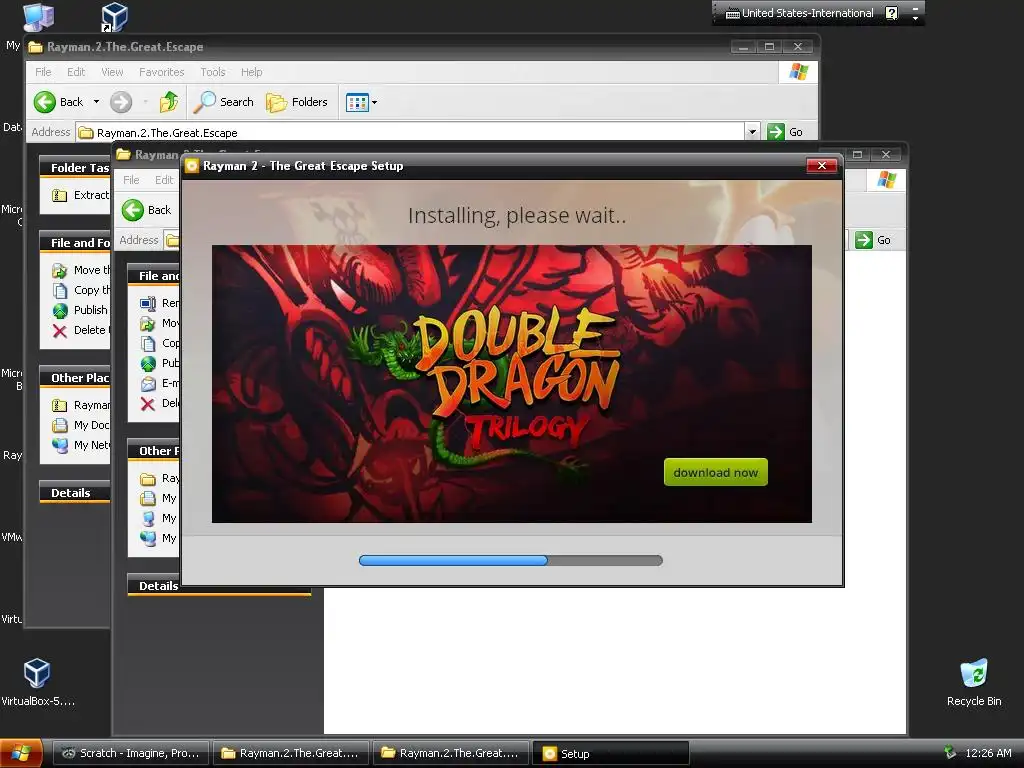Open Edit menu in back Rayman window
This screenshot has width=1024, height=768.
point(76,72)
